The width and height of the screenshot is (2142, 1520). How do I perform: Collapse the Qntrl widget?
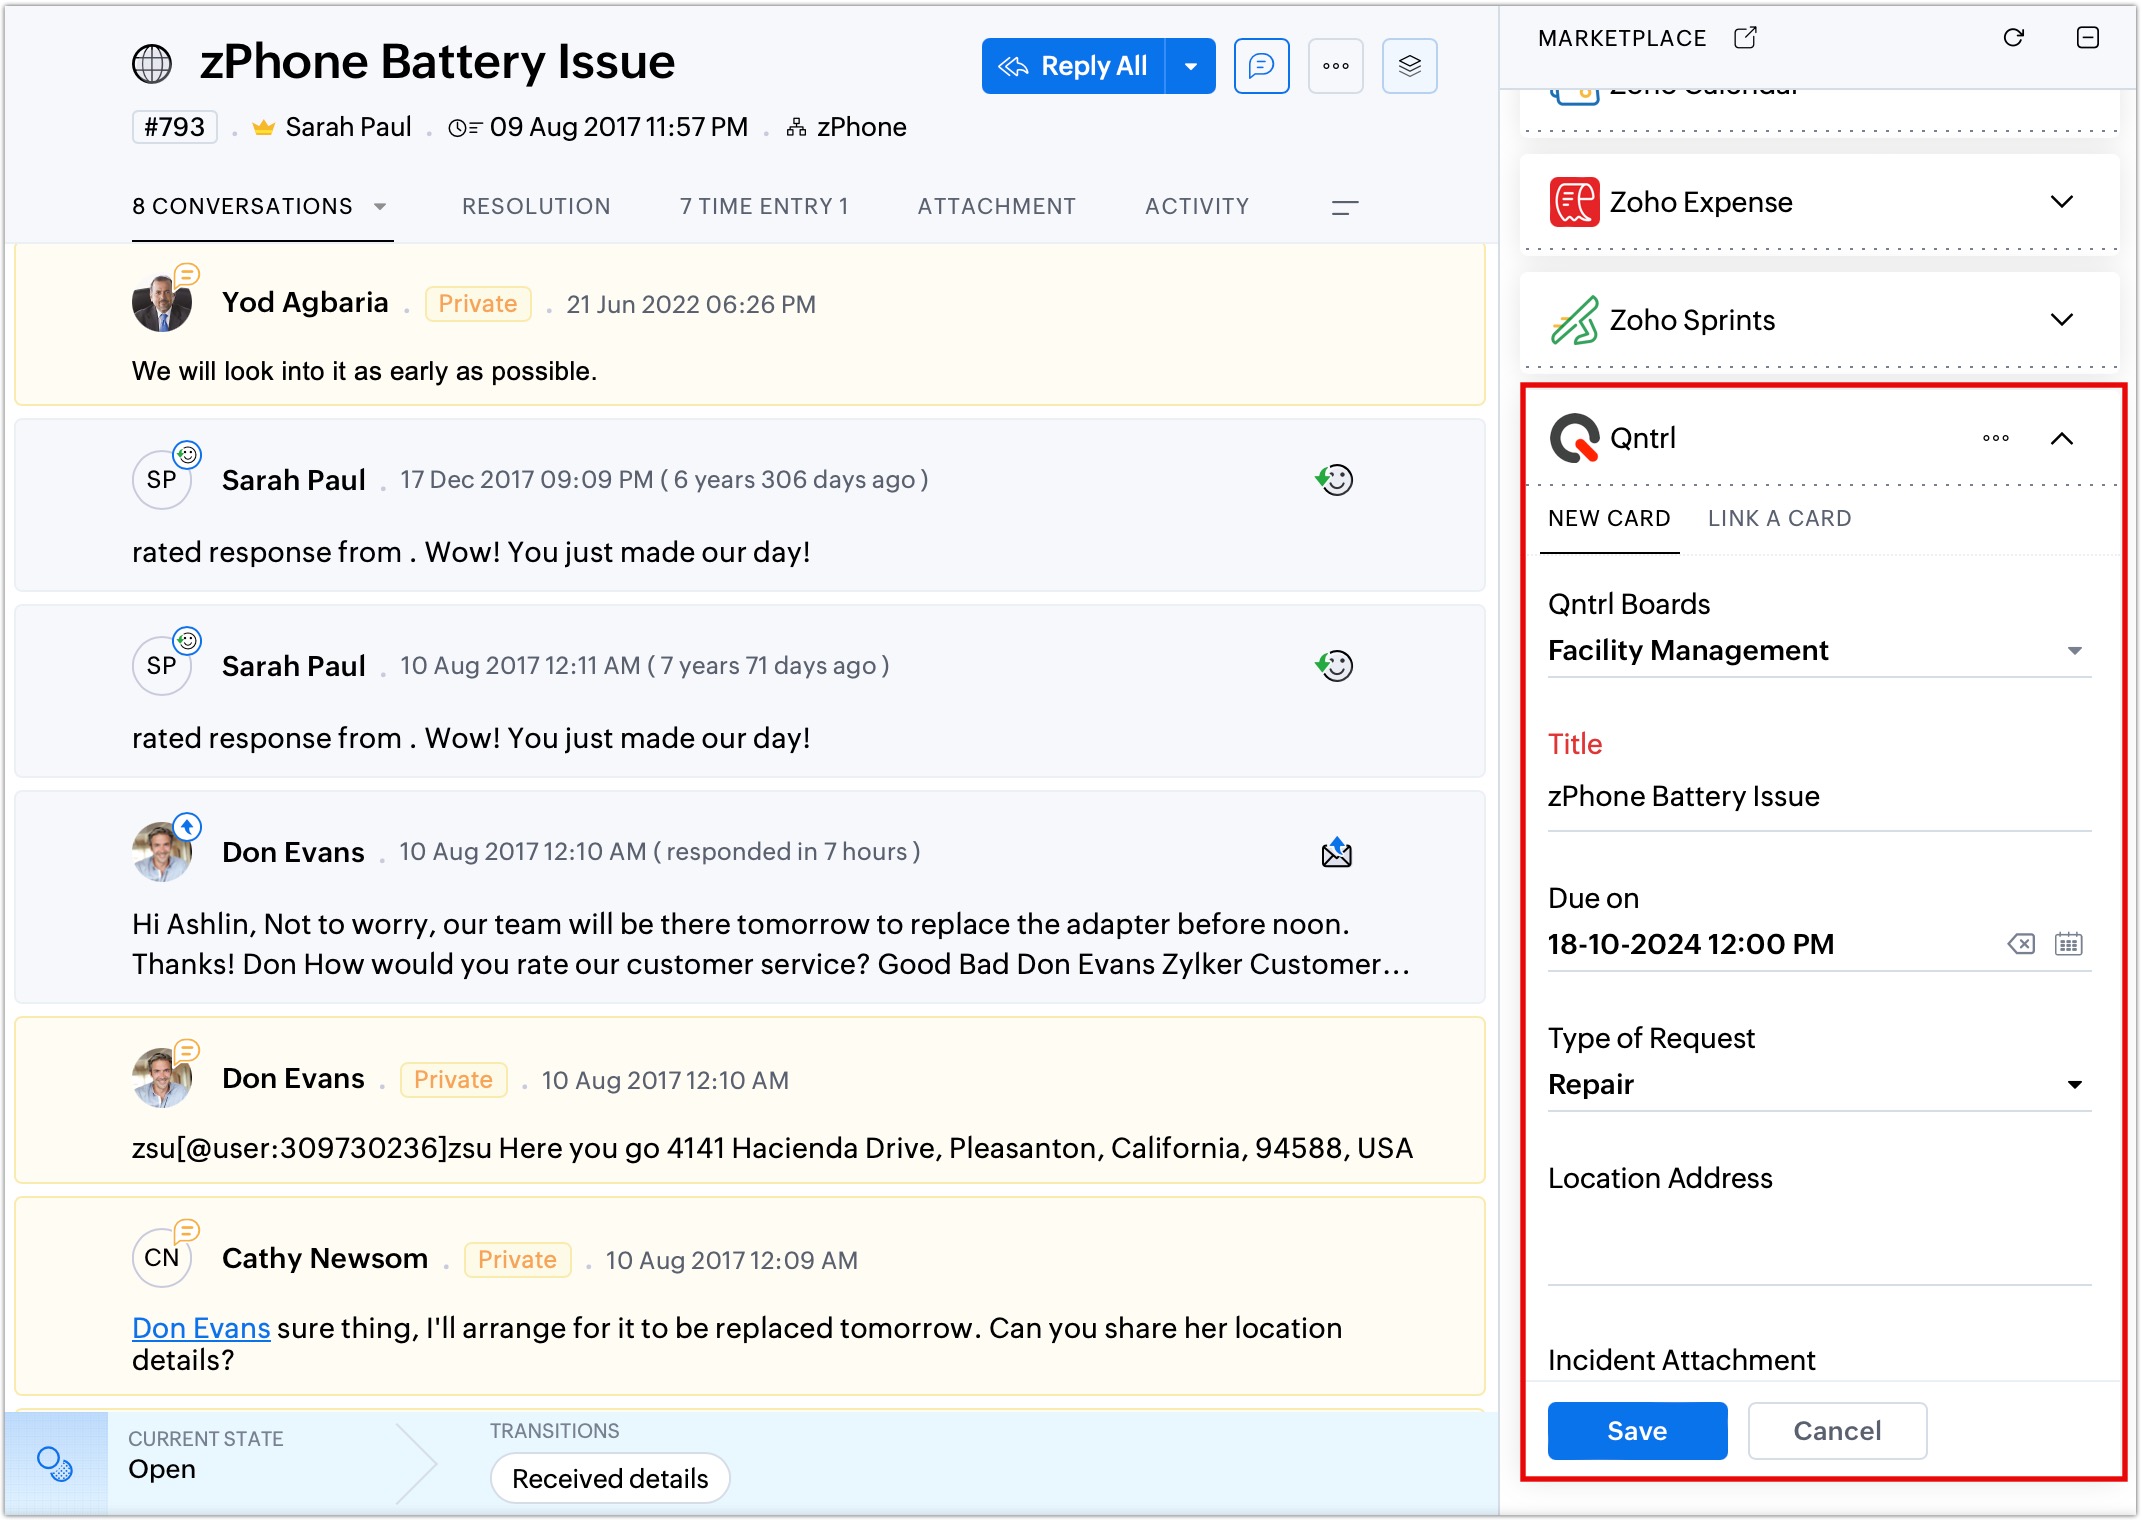pos(2061,438)
